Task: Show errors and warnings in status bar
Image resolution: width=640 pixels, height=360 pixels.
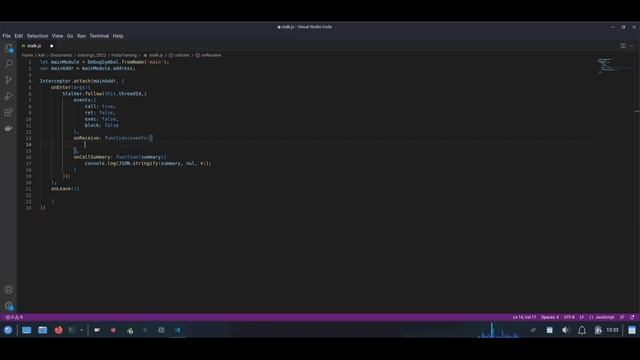Action: [x=14, y=317]
